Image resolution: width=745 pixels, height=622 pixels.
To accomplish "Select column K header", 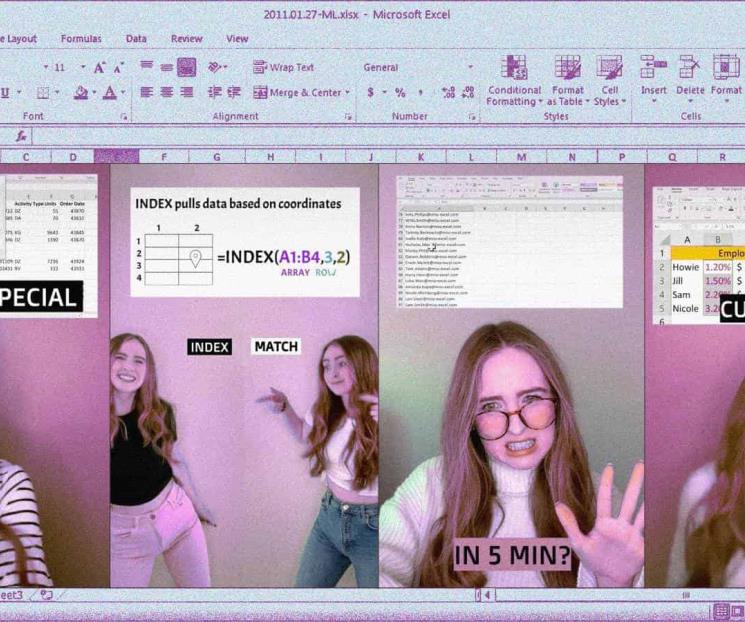I will coord(421,156).
